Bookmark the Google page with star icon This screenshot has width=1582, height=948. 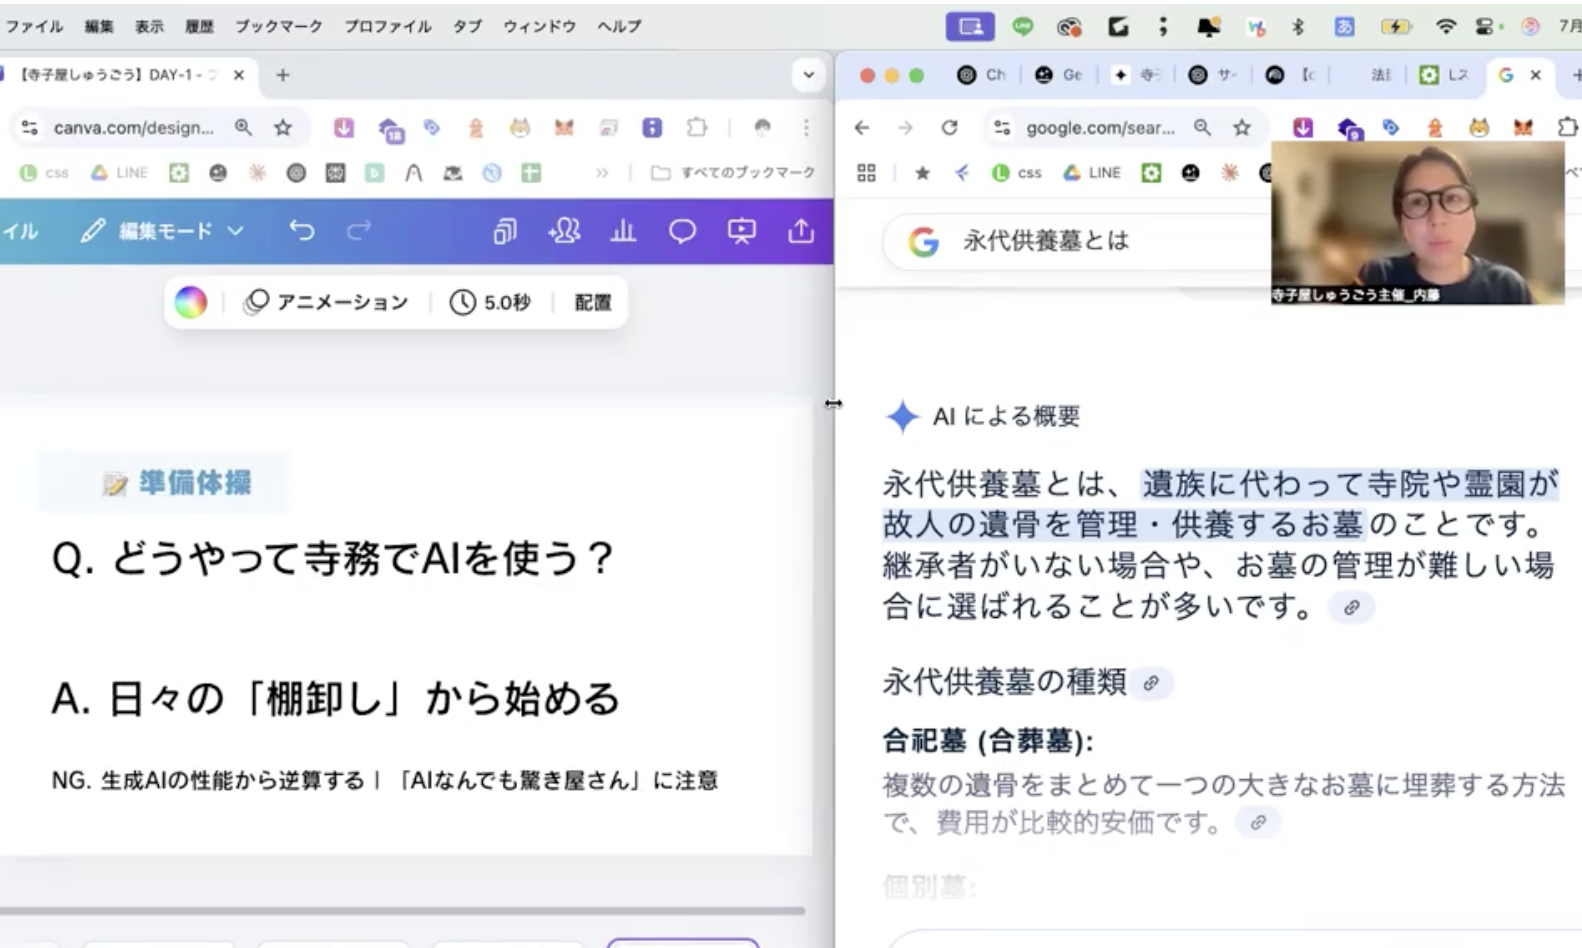tap(1241, 127)
